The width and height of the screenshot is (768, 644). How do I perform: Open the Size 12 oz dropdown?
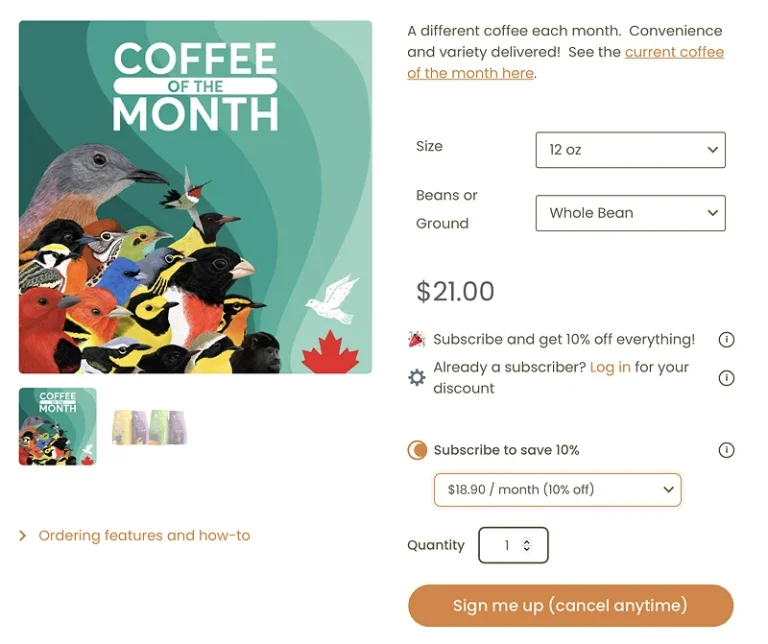pyautogui.click(x=630, y=150)
